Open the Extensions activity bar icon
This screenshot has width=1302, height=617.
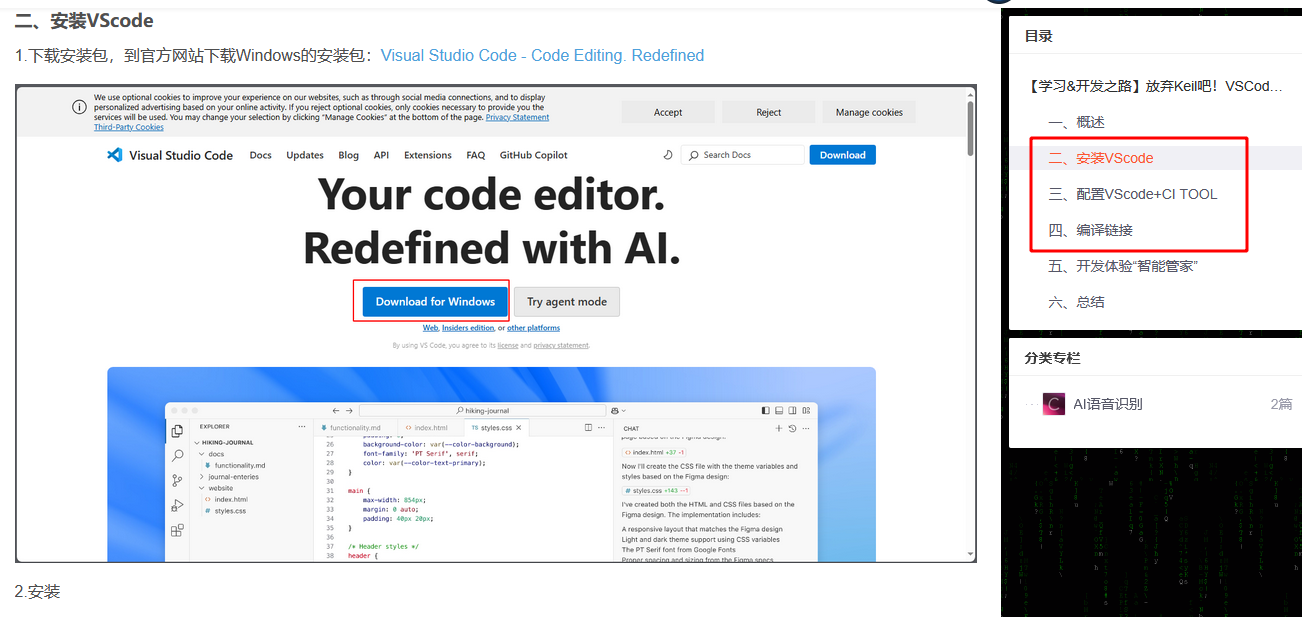coord(177,530)
